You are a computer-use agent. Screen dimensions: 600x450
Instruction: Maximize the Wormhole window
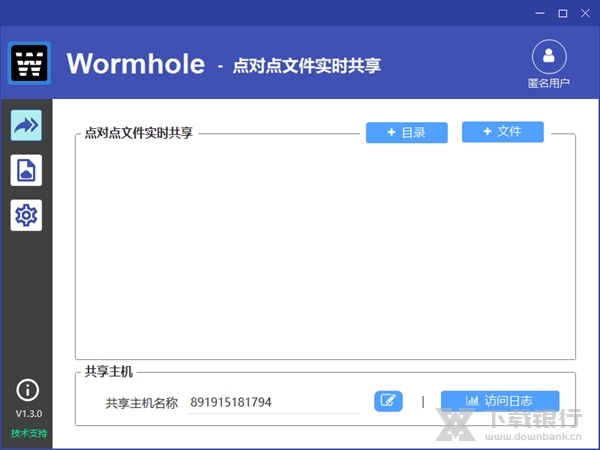562,13
